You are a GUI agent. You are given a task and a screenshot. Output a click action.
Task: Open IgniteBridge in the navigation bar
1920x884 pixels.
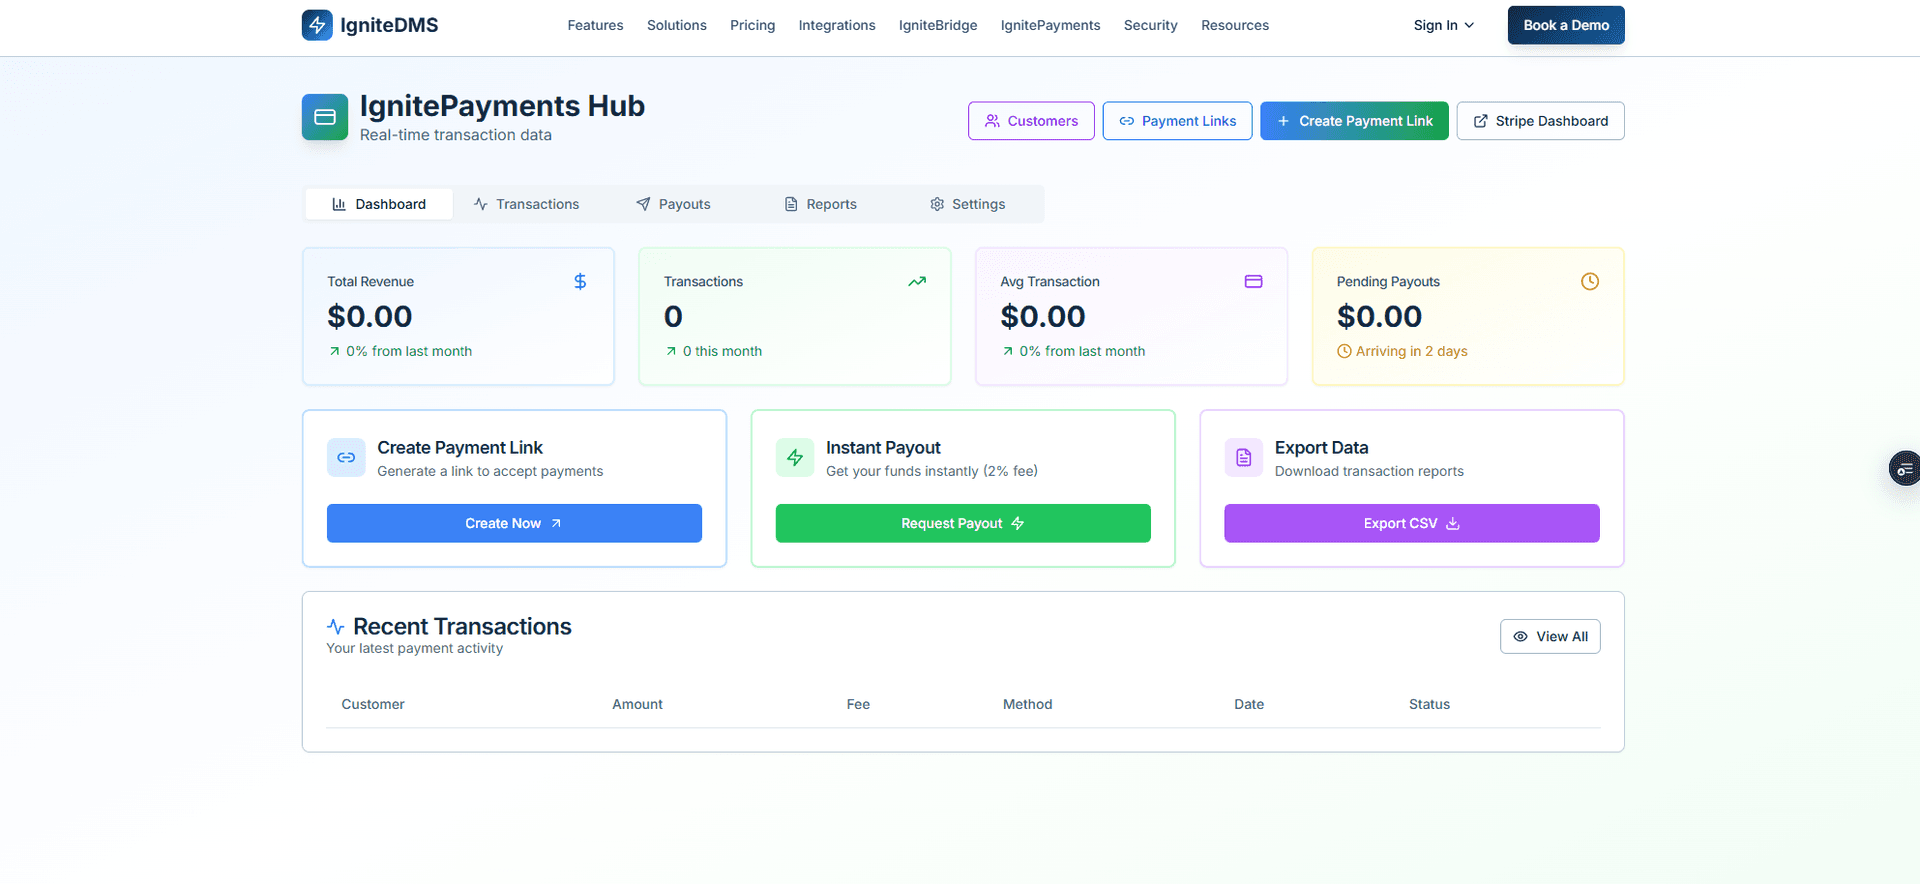938,25
